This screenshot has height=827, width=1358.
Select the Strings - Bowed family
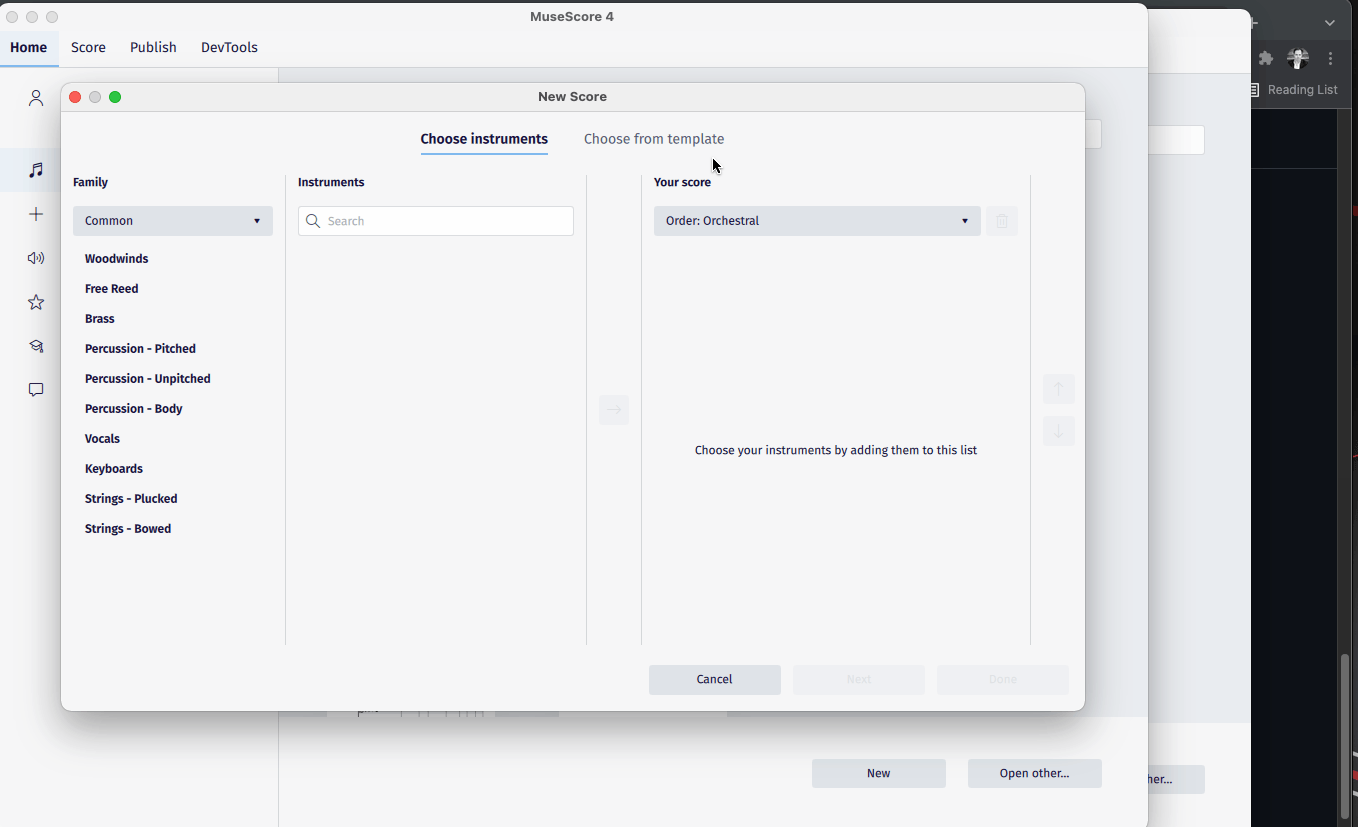coord(127,528)
